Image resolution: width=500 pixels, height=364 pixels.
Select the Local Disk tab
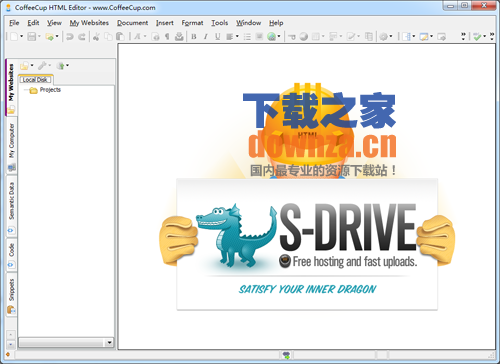35,80
